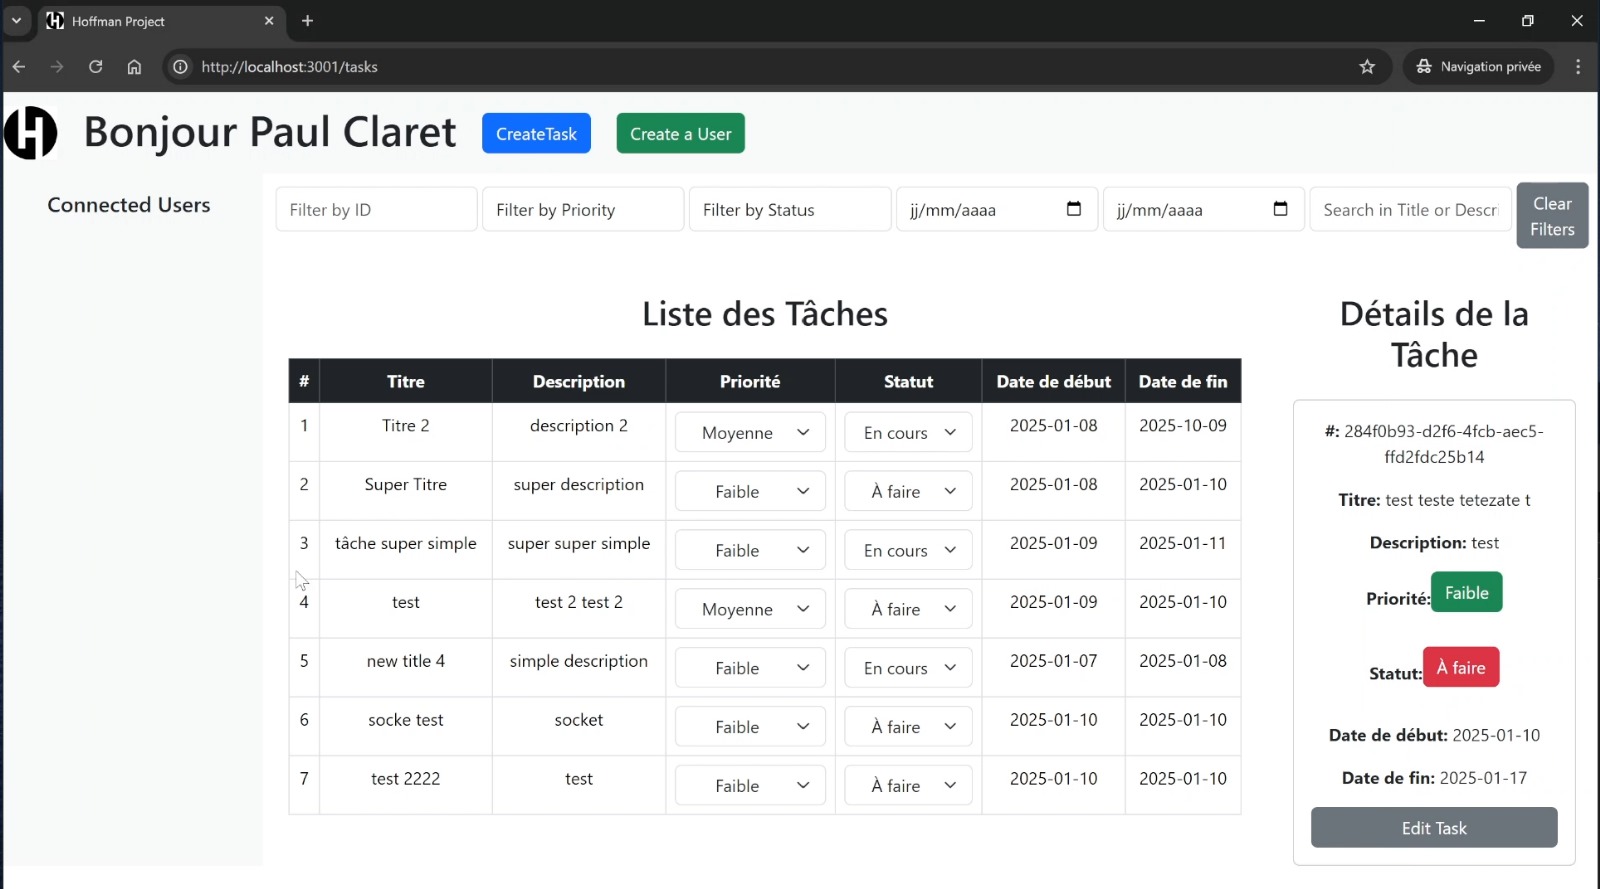
Task: Click the Hoffman Project logo icon
Action: [x=31, y=133]
